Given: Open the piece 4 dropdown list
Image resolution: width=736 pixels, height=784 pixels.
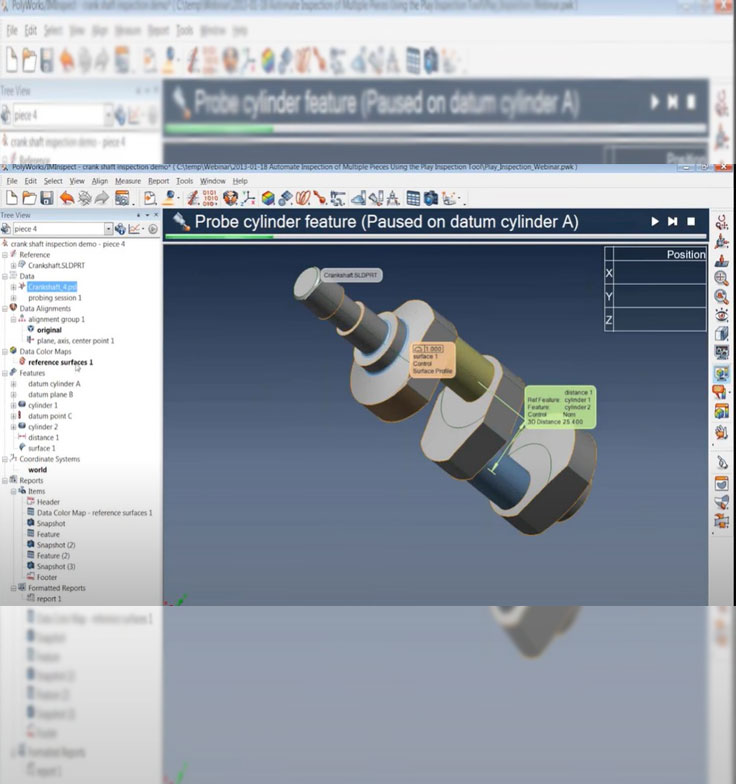Looking at the screenshot, I should 108,228.
